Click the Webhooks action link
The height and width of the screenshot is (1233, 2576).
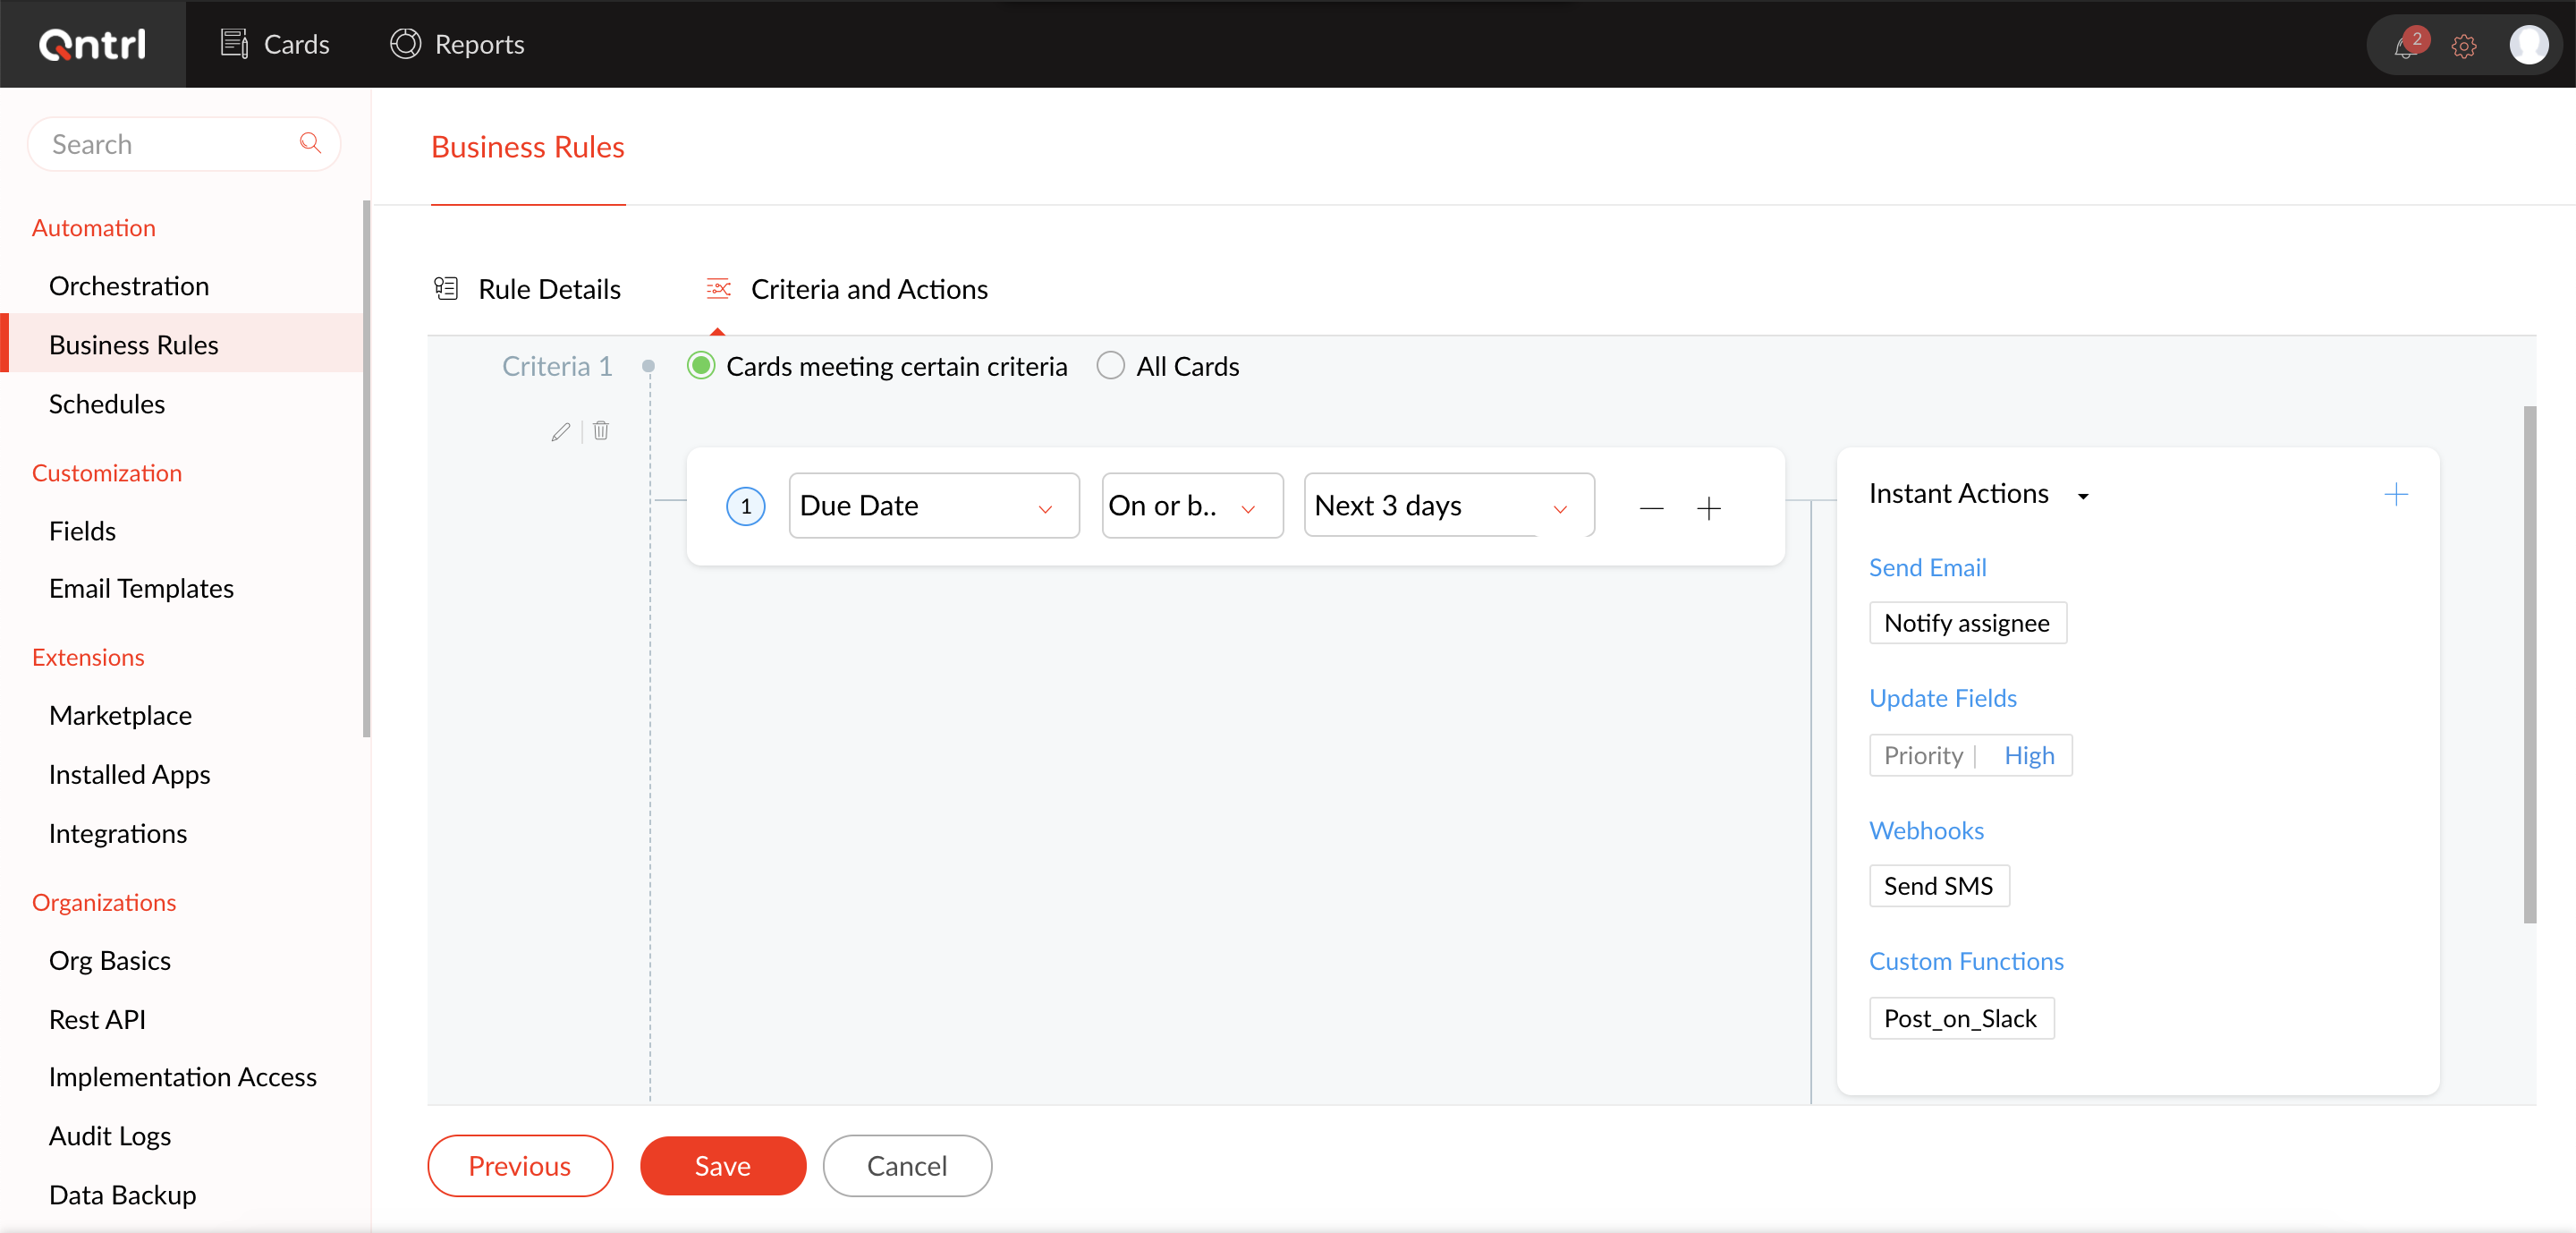point(1926,830)
